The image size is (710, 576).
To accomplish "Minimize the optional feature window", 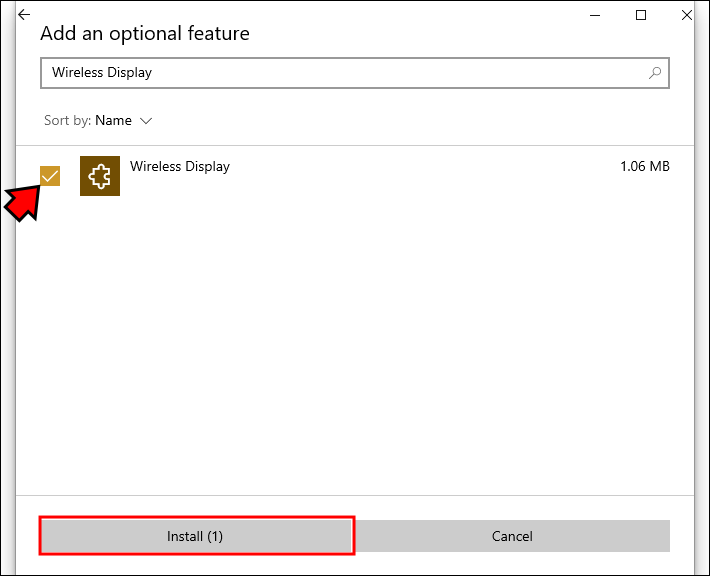I will 596,15.
